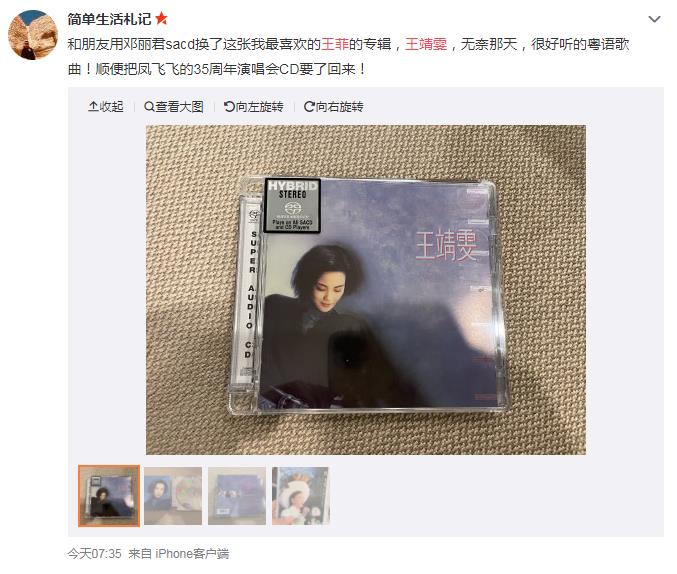Click the upward arrow collapse icon
The width and height of the screenshot is (677, 574).
pyautogui.click(x=93, y=107)
